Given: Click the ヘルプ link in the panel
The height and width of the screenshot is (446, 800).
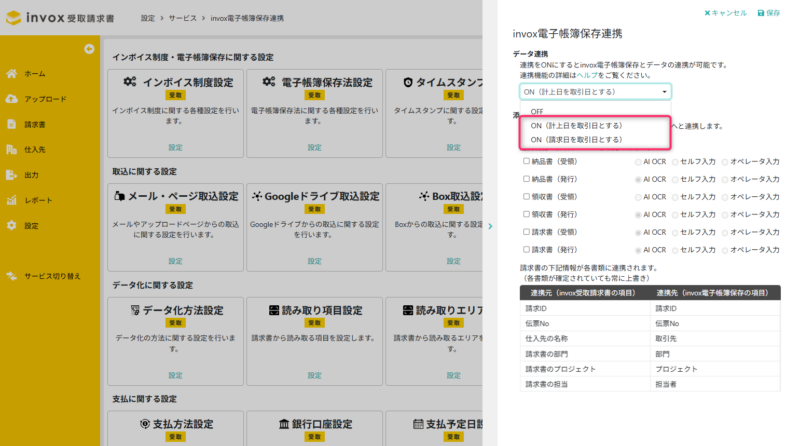Looking at the screenshot, I should point(587,75).
